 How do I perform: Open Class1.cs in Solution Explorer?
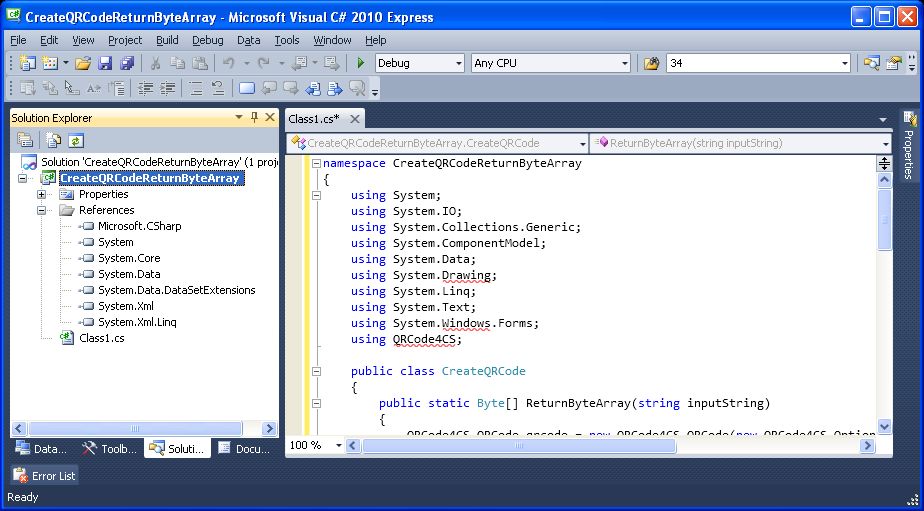[x=101, y=338]
